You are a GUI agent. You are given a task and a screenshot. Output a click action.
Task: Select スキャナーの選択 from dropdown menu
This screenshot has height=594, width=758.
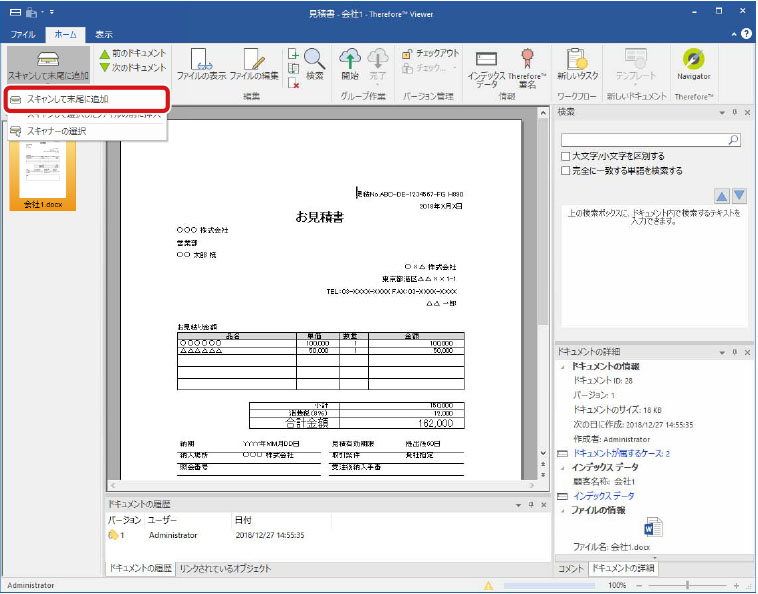pyautogui.click(x=56, y=131)
